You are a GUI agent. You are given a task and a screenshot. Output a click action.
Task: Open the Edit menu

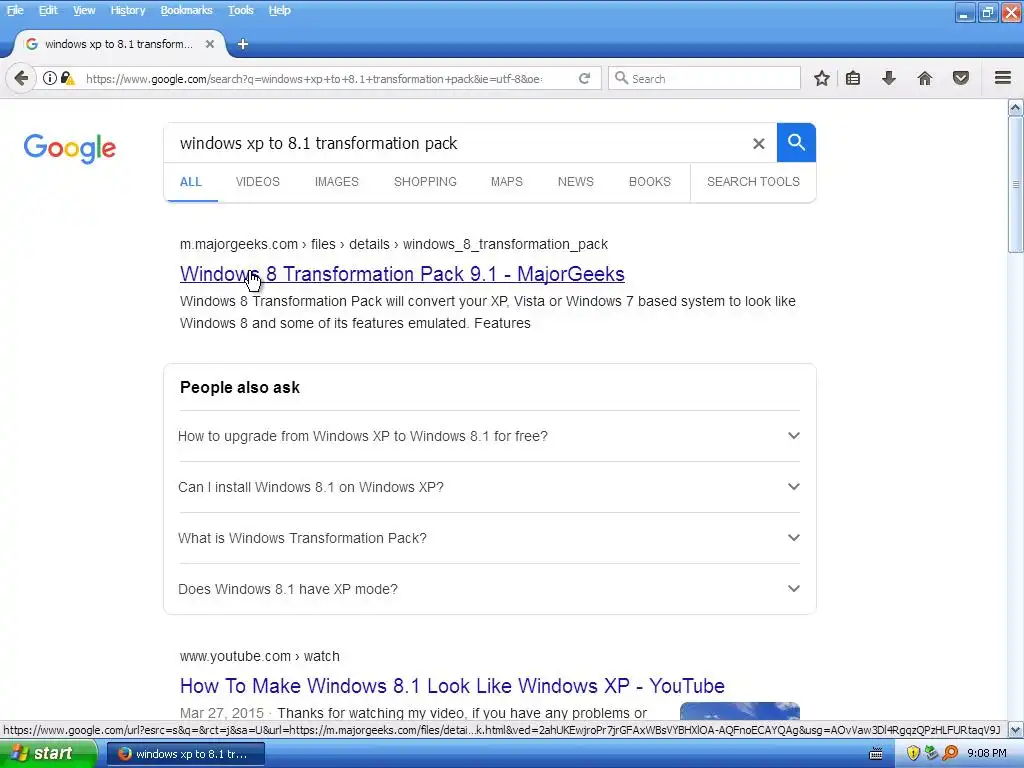(48, 10)
